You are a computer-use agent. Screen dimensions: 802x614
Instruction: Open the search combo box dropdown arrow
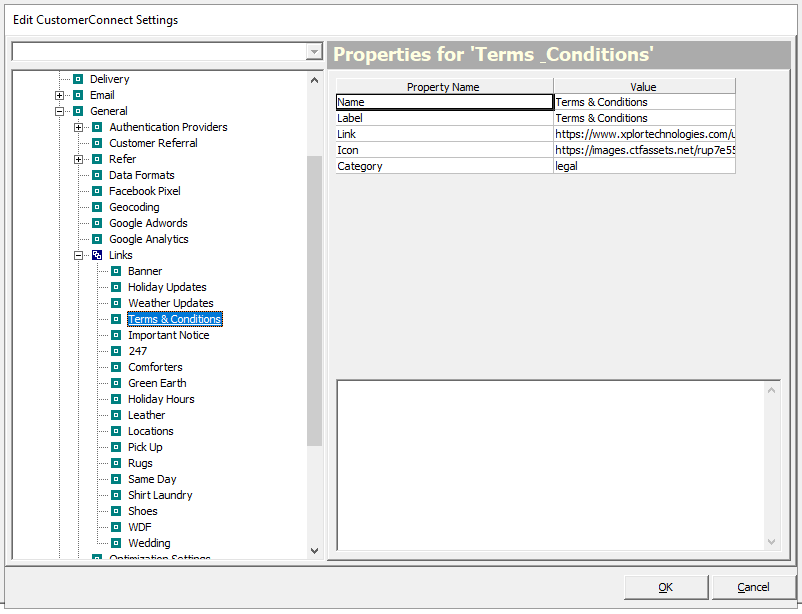click(x=314, y=52)
